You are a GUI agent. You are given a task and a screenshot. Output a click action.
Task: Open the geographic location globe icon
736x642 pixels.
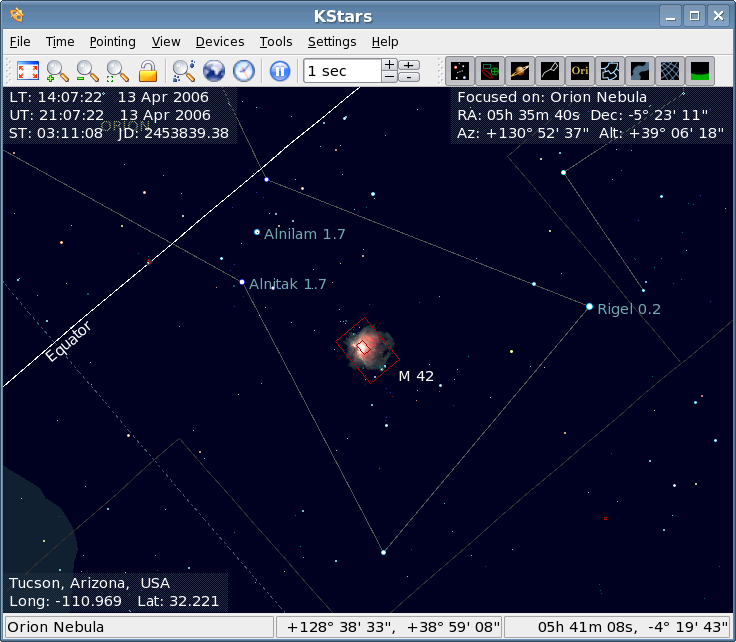click(x=214, y=71)
